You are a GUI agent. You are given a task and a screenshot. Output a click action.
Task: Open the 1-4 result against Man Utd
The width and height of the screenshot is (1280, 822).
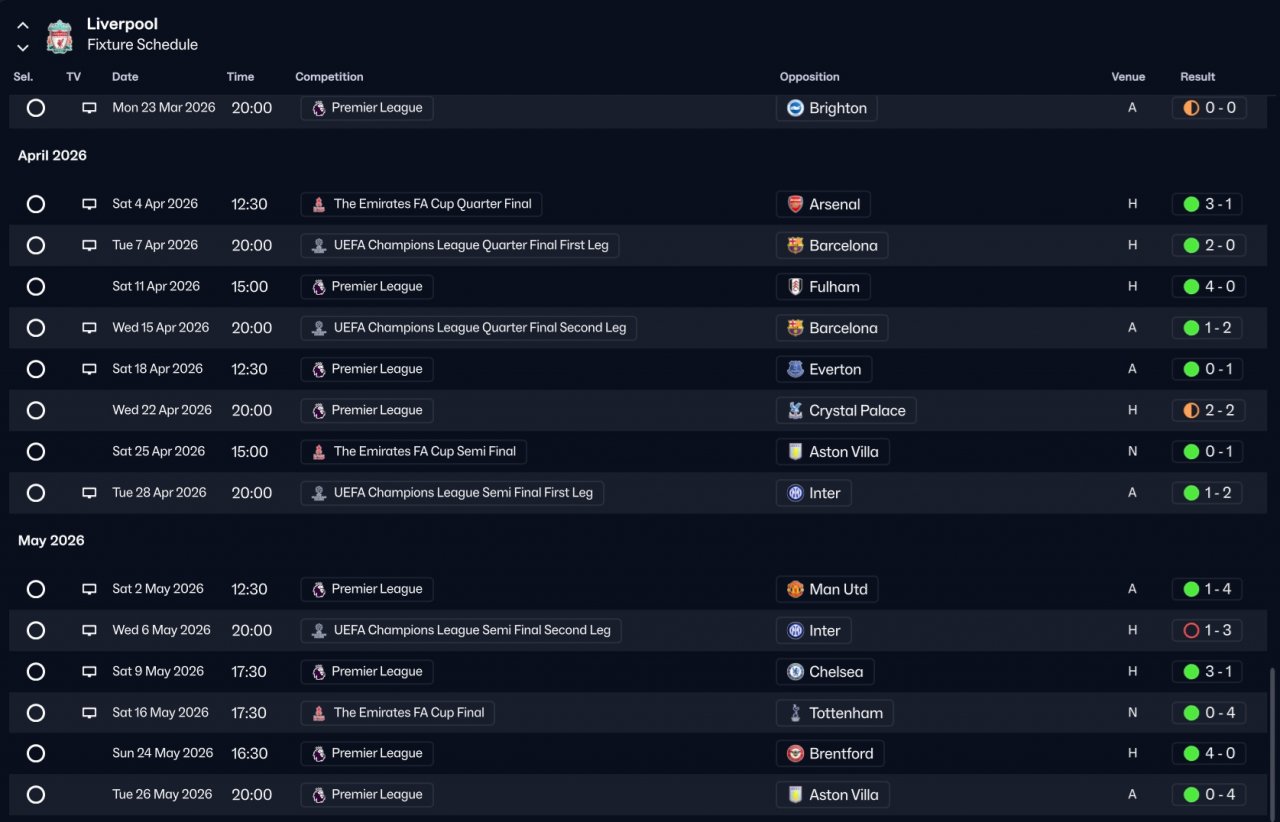click(1207, 589)
